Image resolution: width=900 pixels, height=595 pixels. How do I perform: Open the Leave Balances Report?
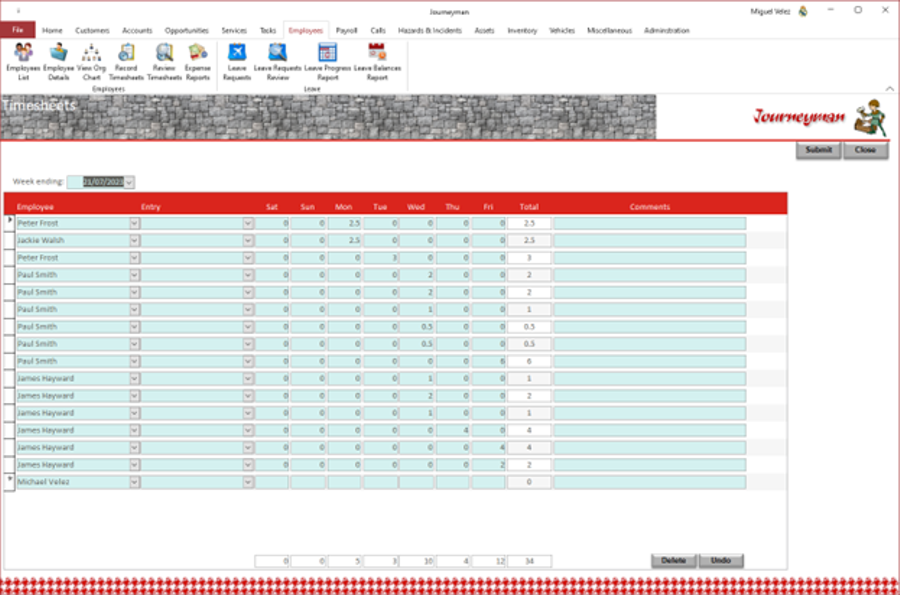click(x=377, y=62)
